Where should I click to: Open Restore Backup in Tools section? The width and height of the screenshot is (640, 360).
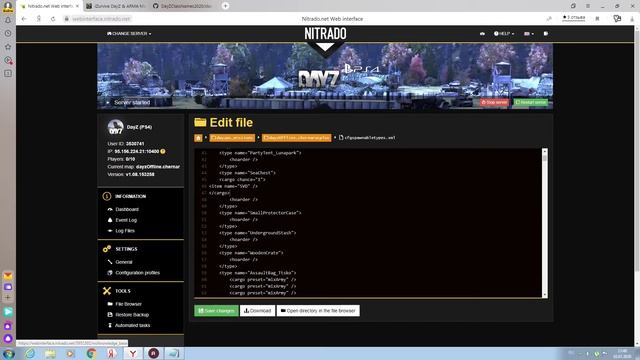click(132, 315)
